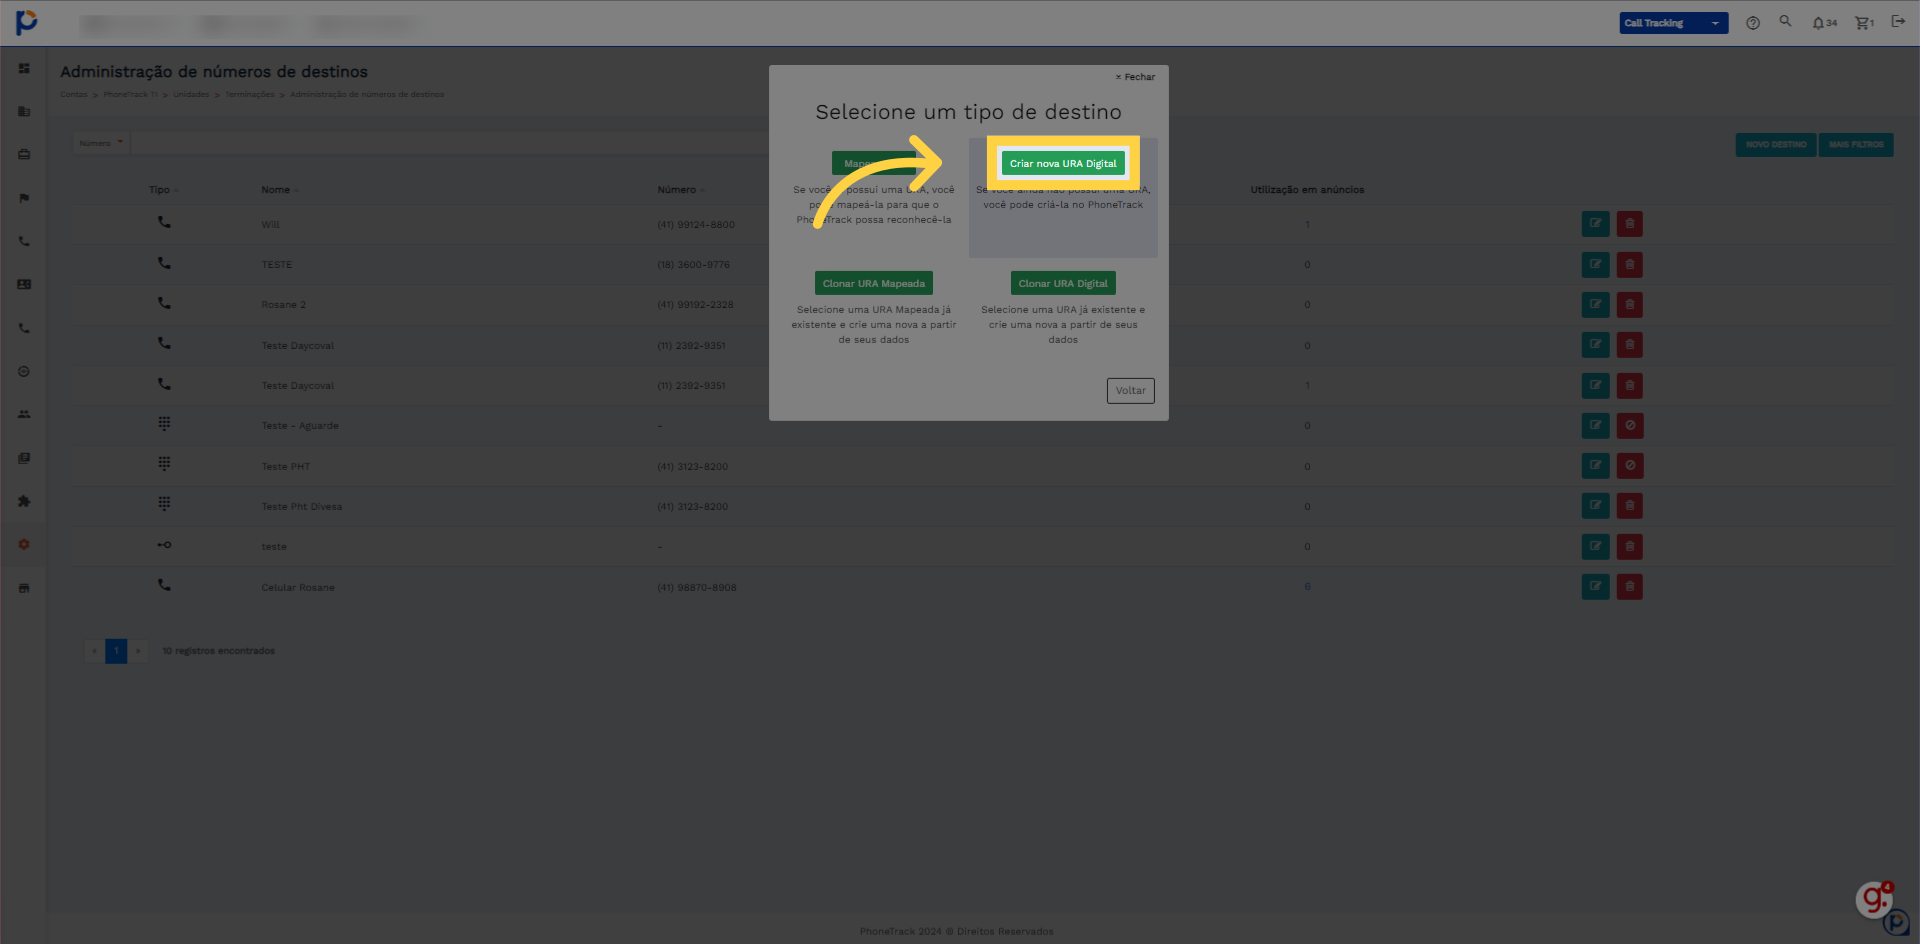
Task: Click the search magnifier icon in header
Action: tap(1785, 21)
